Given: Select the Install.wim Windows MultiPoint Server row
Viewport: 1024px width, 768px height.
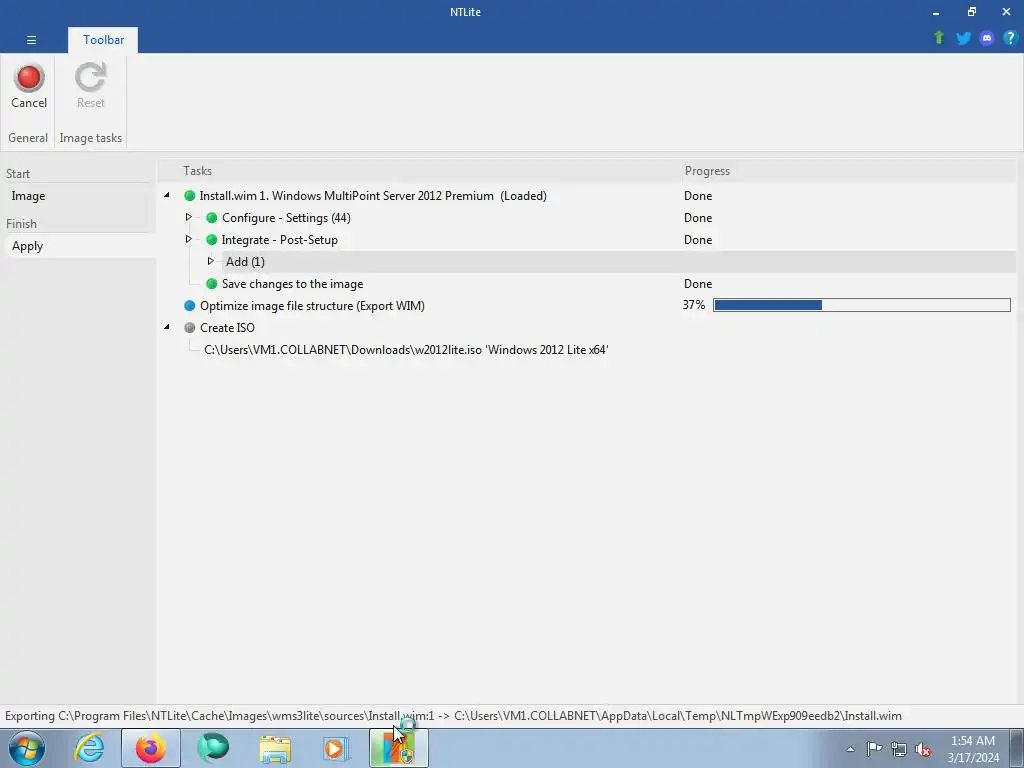Looking at the screenshot, I should (x=373, y=196).
